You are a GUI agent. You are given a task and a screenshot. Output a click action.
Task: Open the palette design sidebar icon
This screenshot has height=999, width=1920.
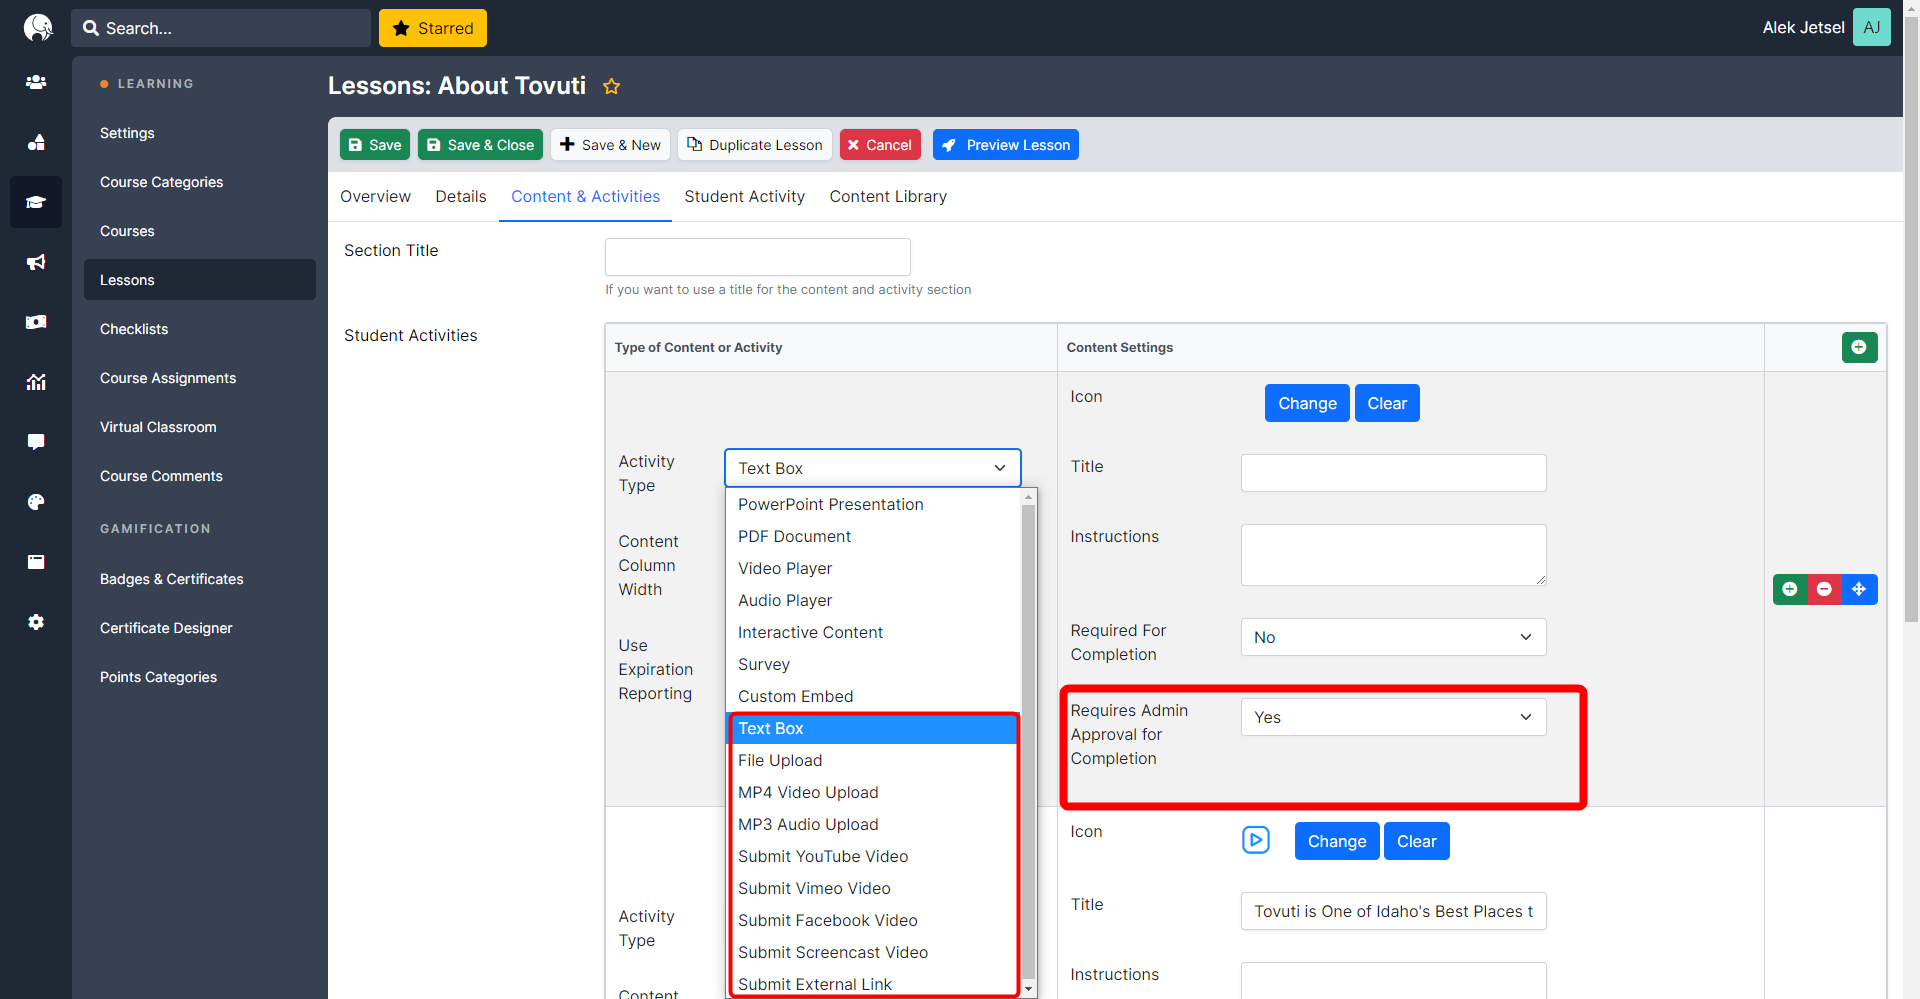[36, 502]
